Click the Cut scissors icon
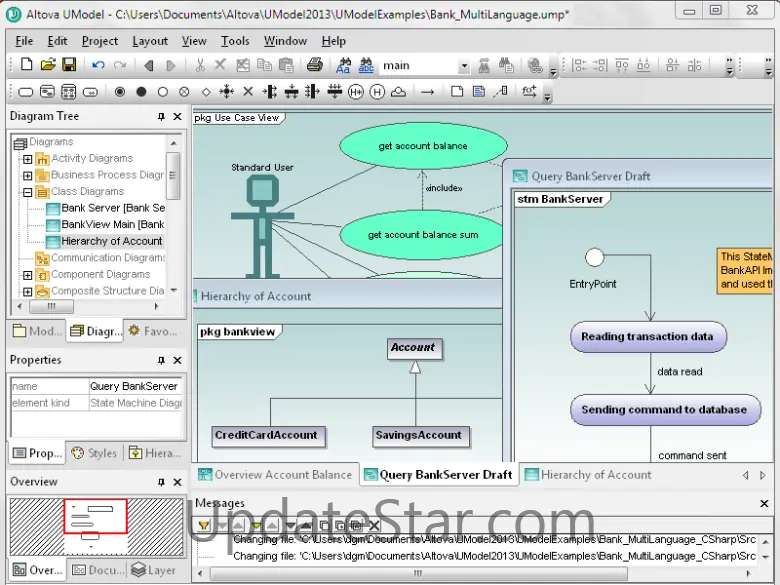Screen dimensions: 780x585 (200, 65)
